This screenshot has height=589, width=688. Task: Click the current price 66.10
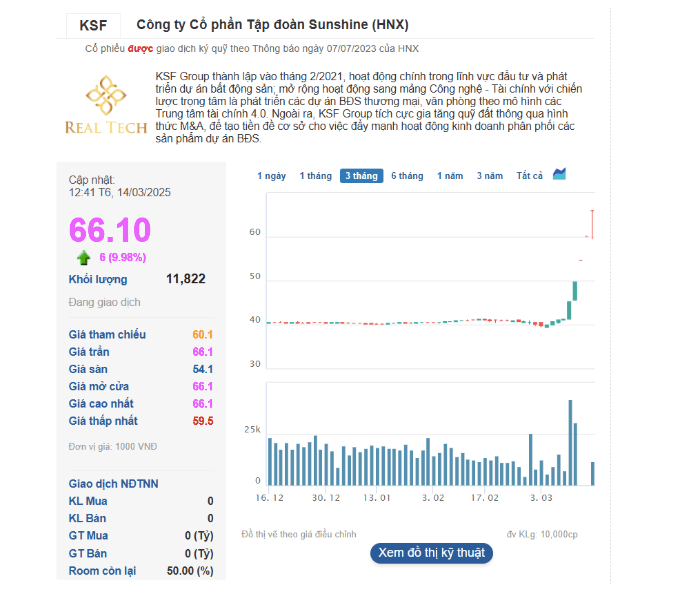(110, 230)
